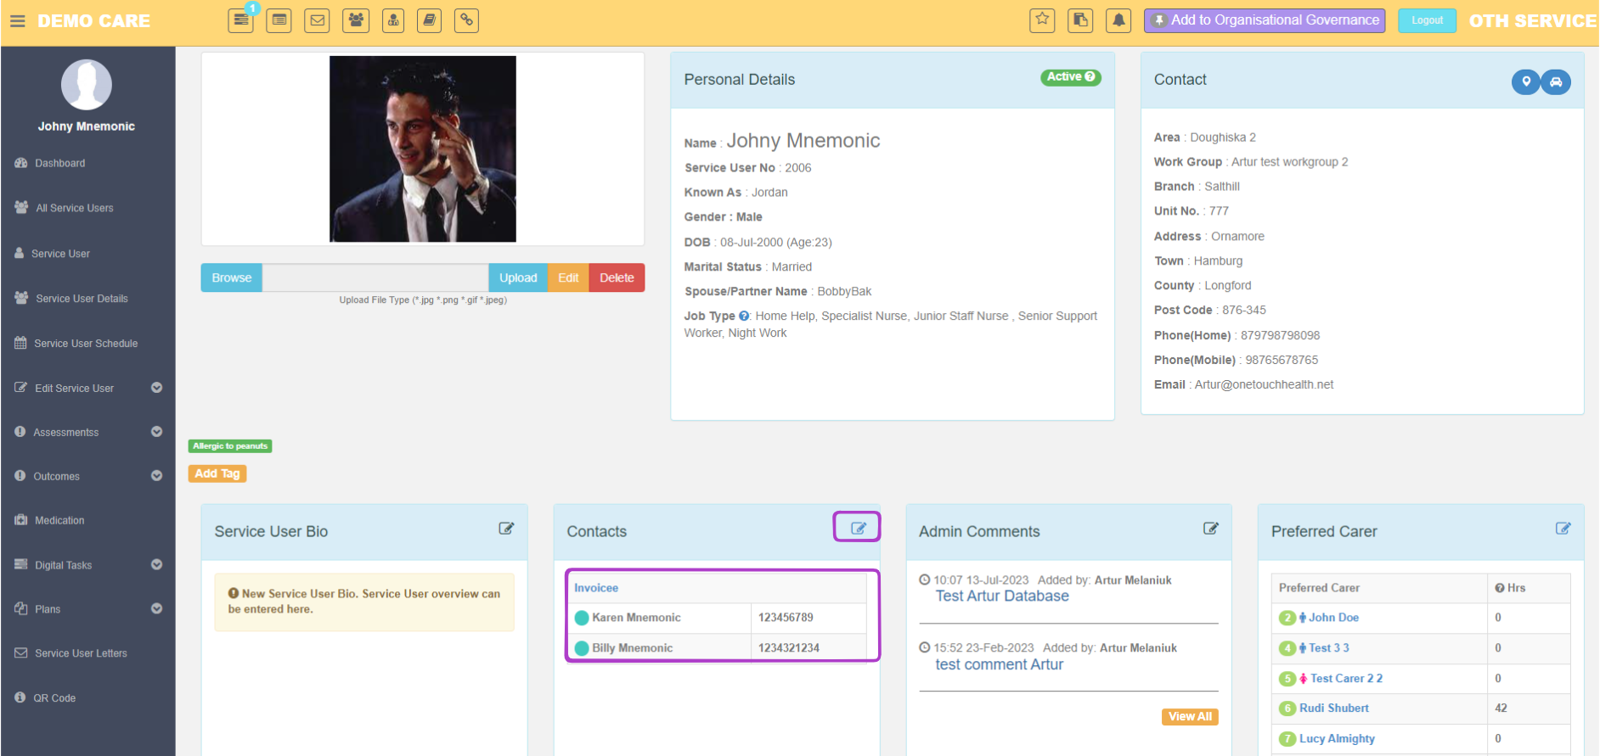Edit the Preferred Carer panel
Viewport: 1600px width, 756px height.
pos(1563,529)
